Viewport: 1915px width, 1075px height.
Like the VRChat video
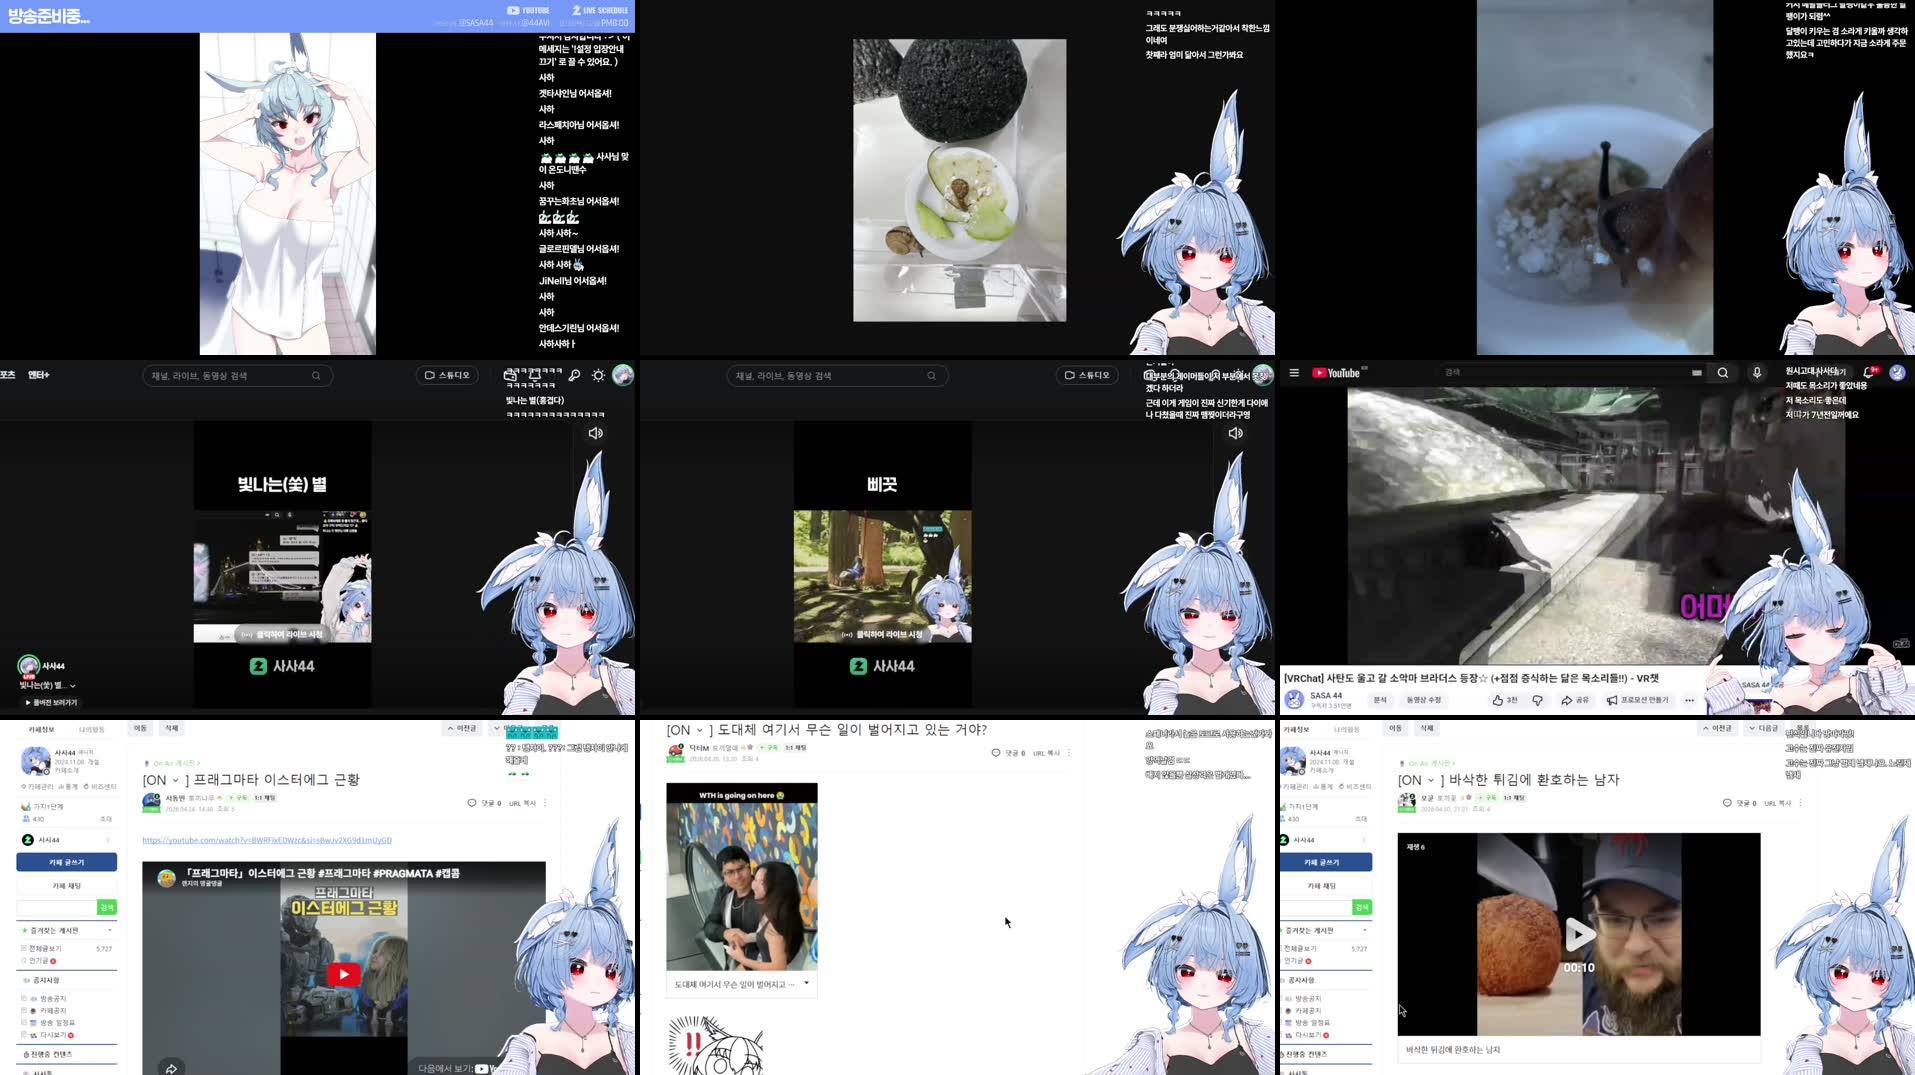1505,700
